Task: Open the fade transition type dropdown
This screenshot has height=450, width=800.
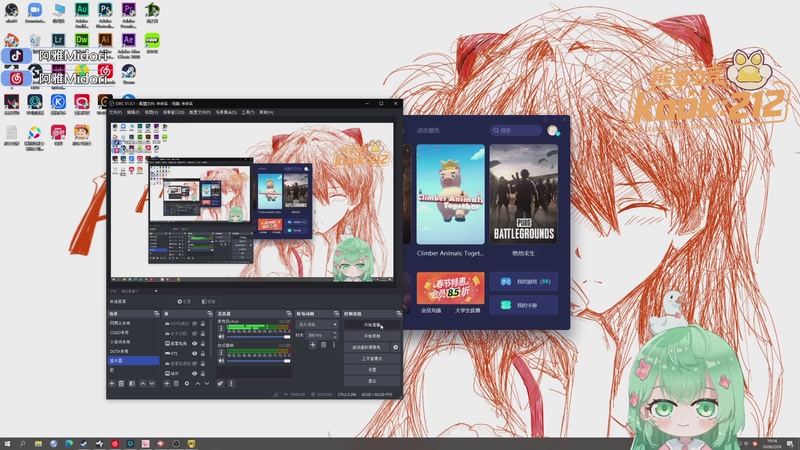Action: coord(317,324)
